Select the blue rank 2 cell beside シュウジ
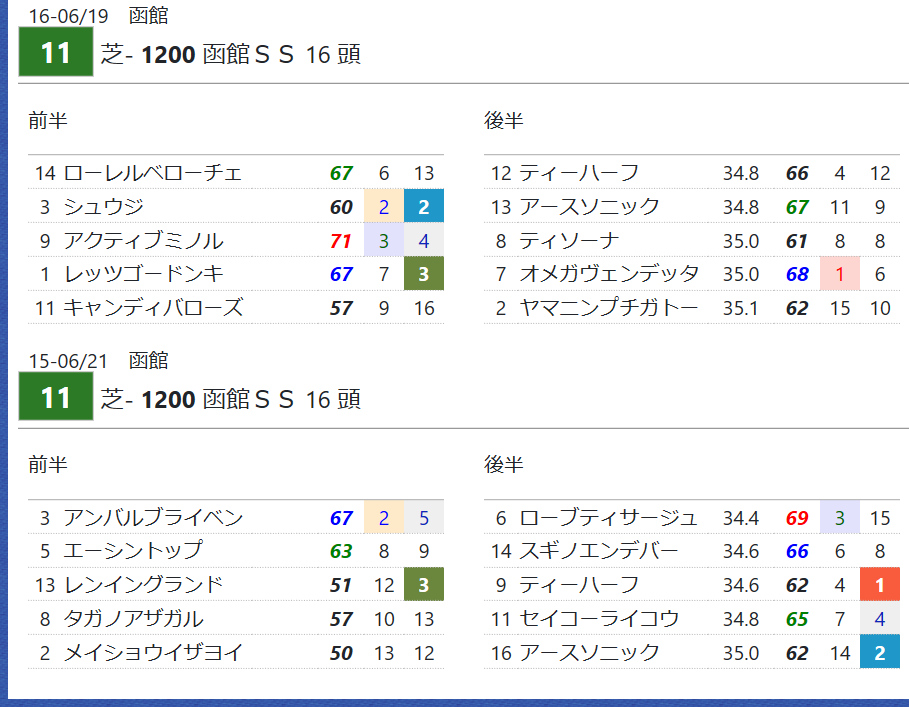The width and height of the screenshot is (909, 707). pyautogui.click(x=424, y=206)
